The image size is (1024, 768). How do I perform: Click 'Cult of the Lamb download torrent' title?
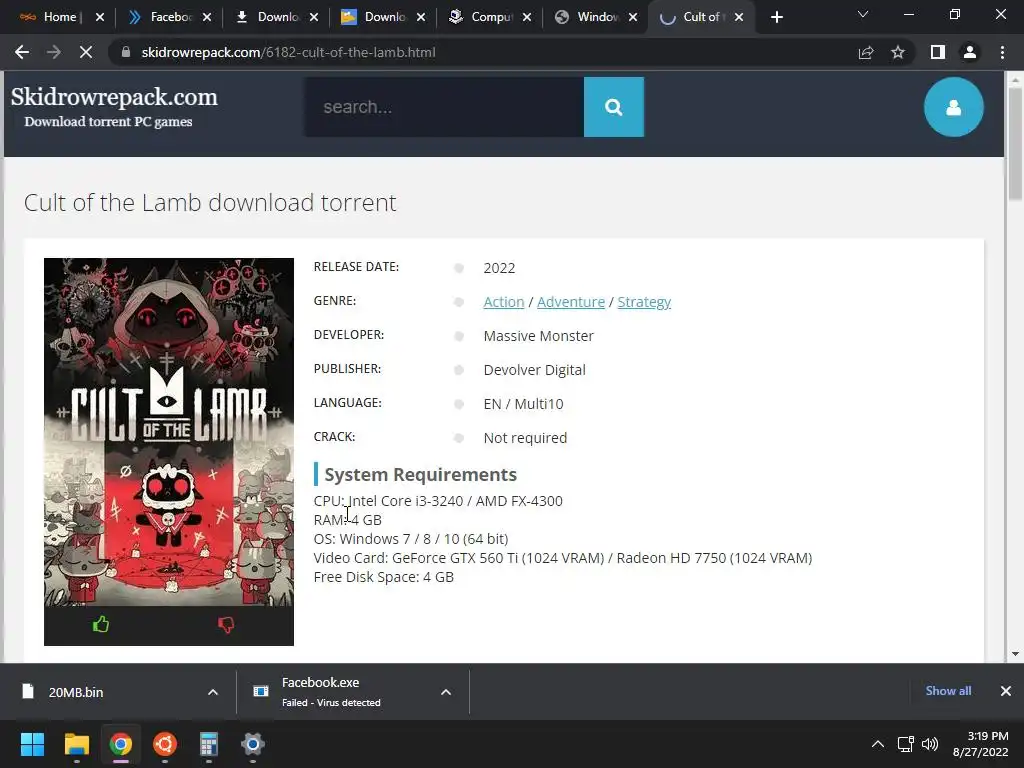pyautogui.click(x=210, y=202)
